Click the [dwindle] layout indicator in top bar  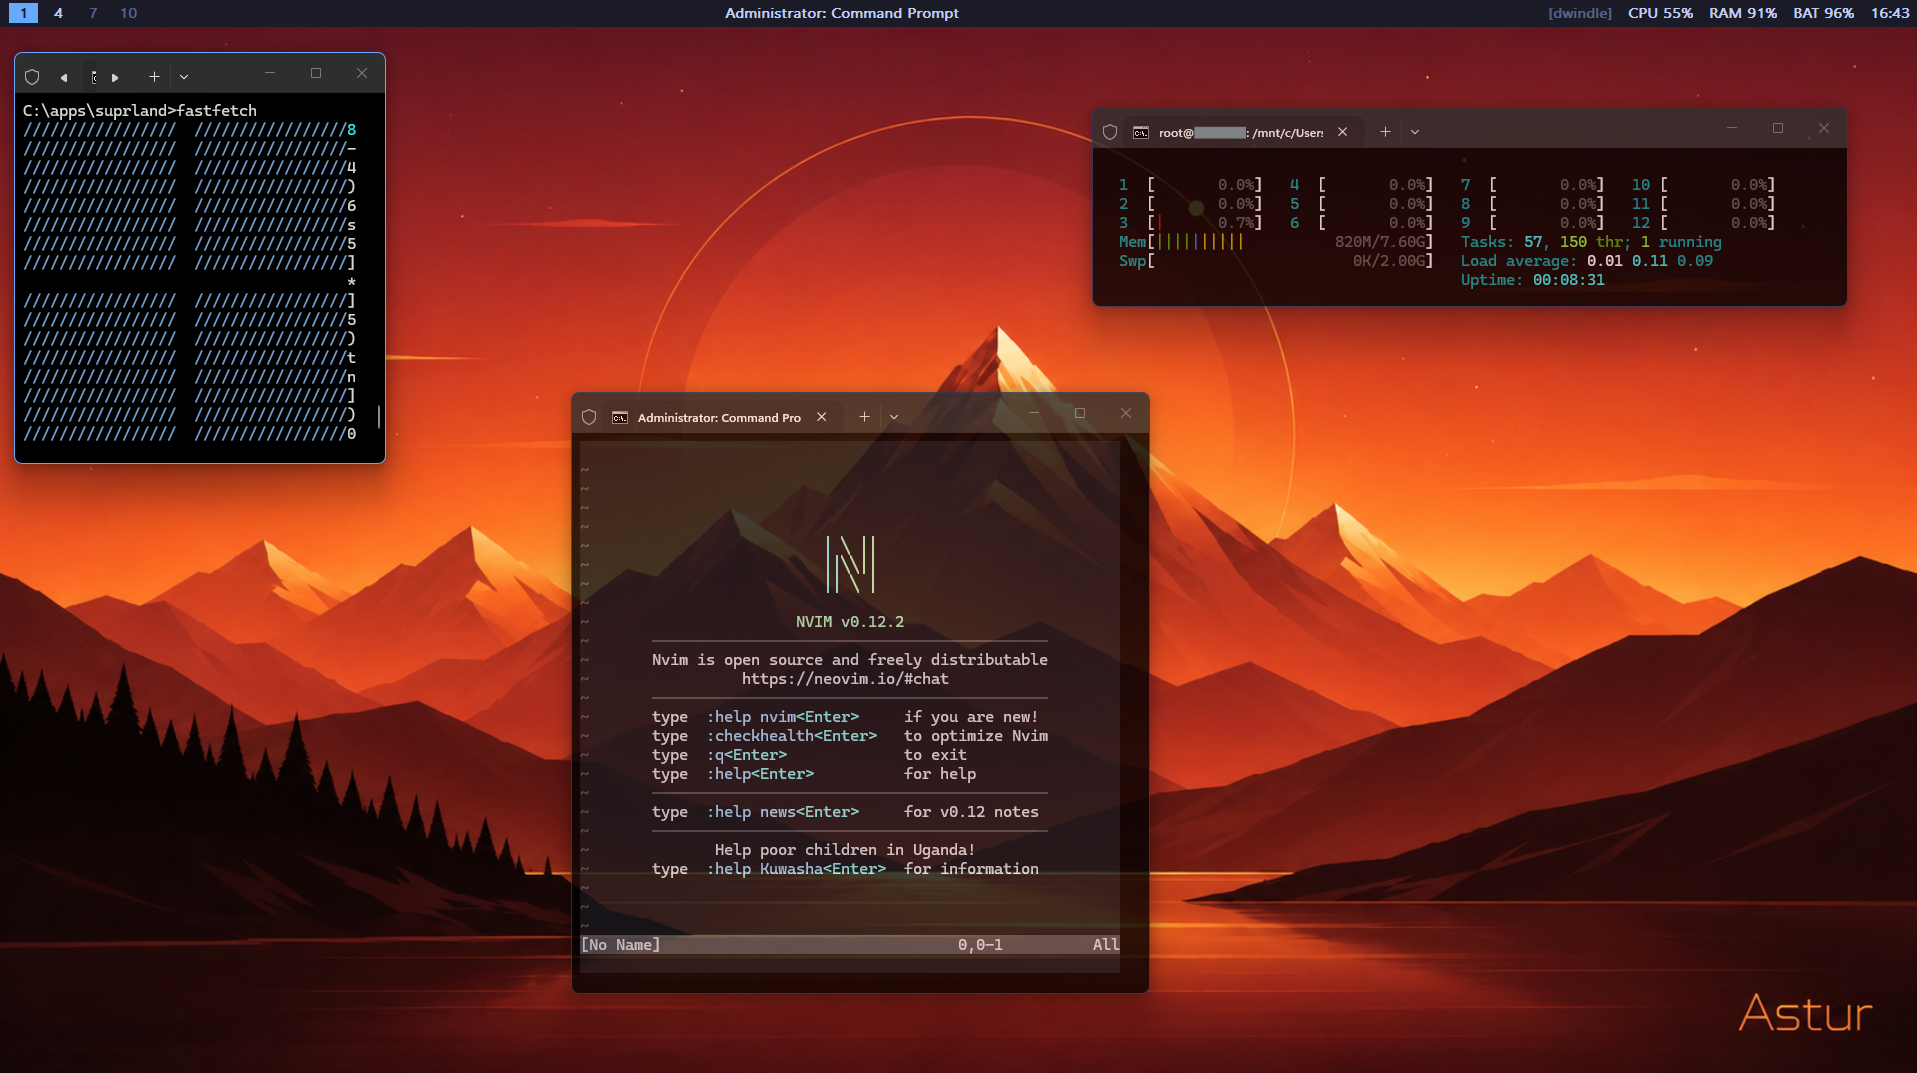pyautogui.click(x=1580, y=13)
